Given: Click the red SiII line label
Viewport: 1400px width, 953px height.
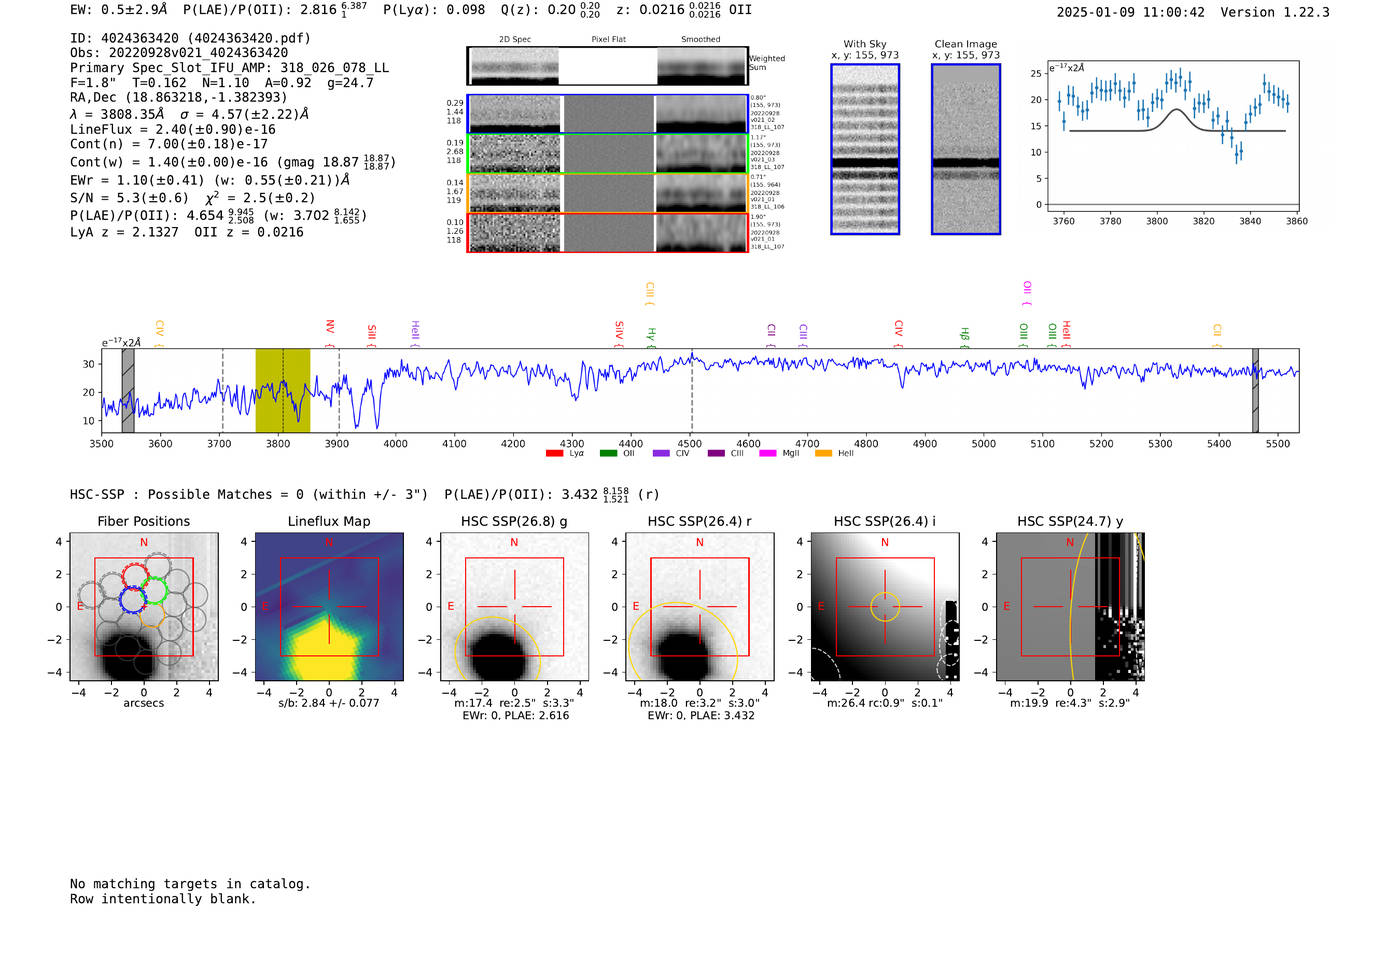Looking at the screenshot, I should 372,334.
